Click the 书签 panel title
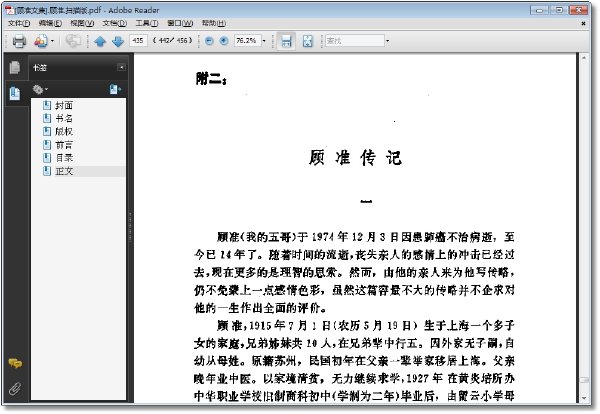This screenshot has height=414, width=600. pos(40,68)
